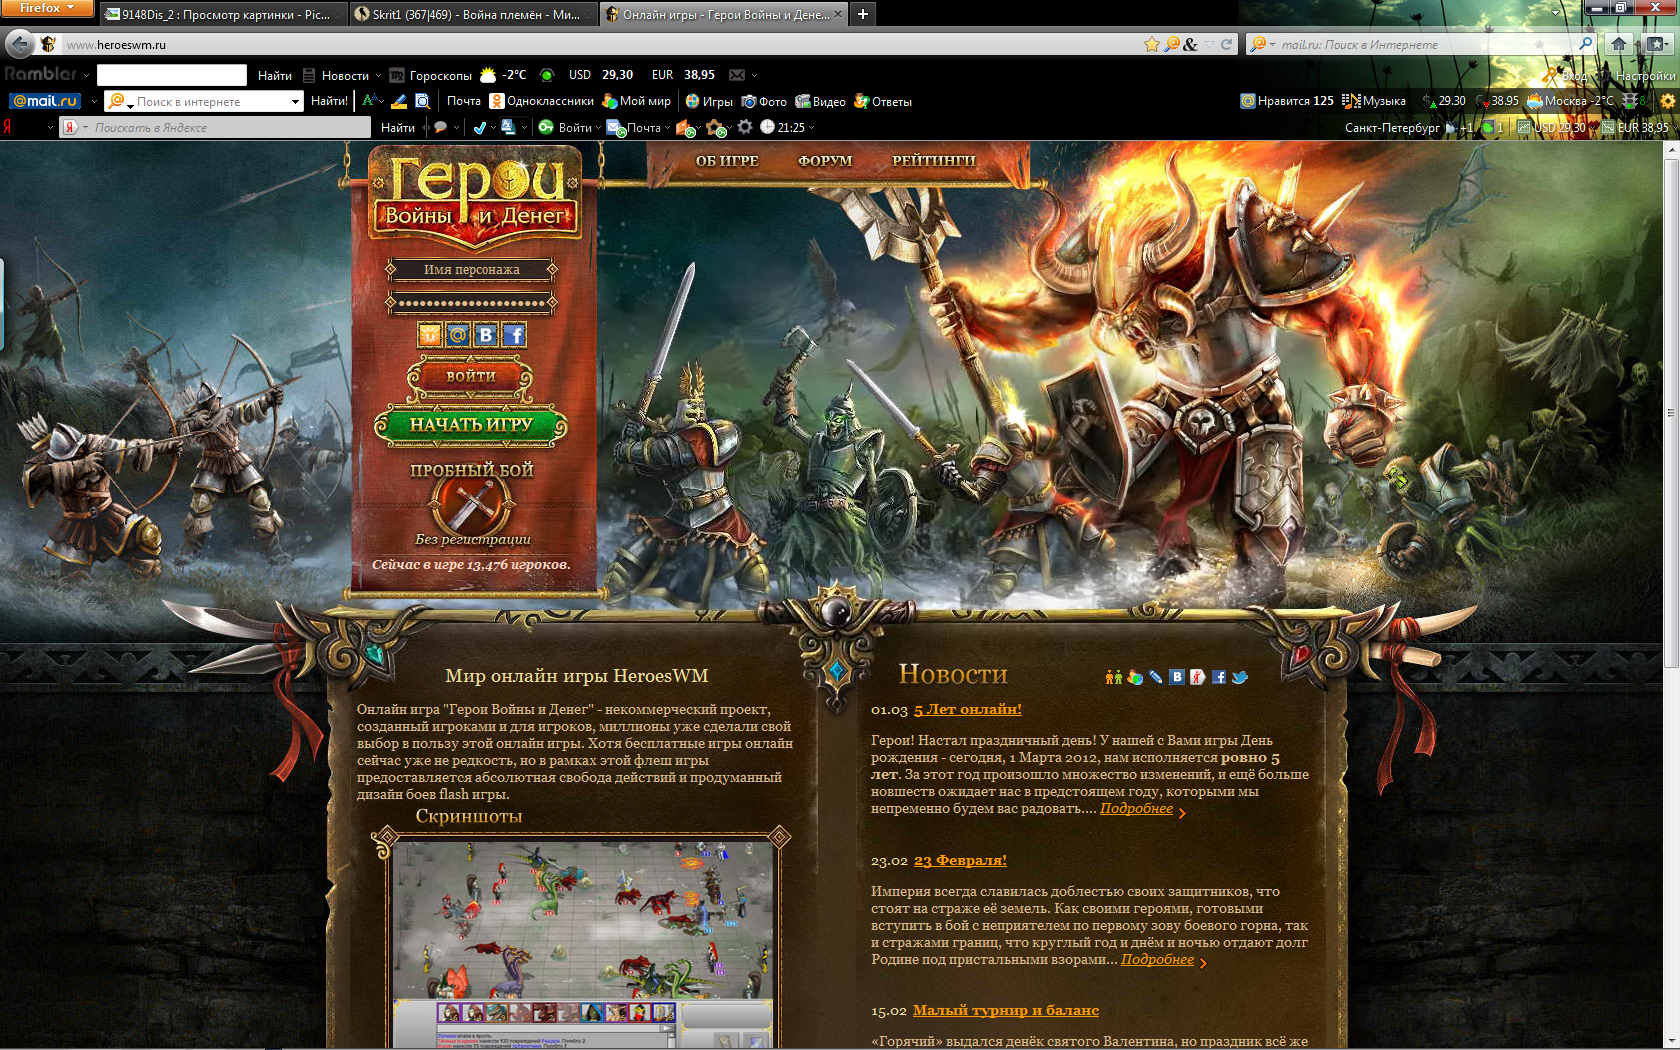
Task: Open the ФОРУМ menu item
Action: point(825,161)
